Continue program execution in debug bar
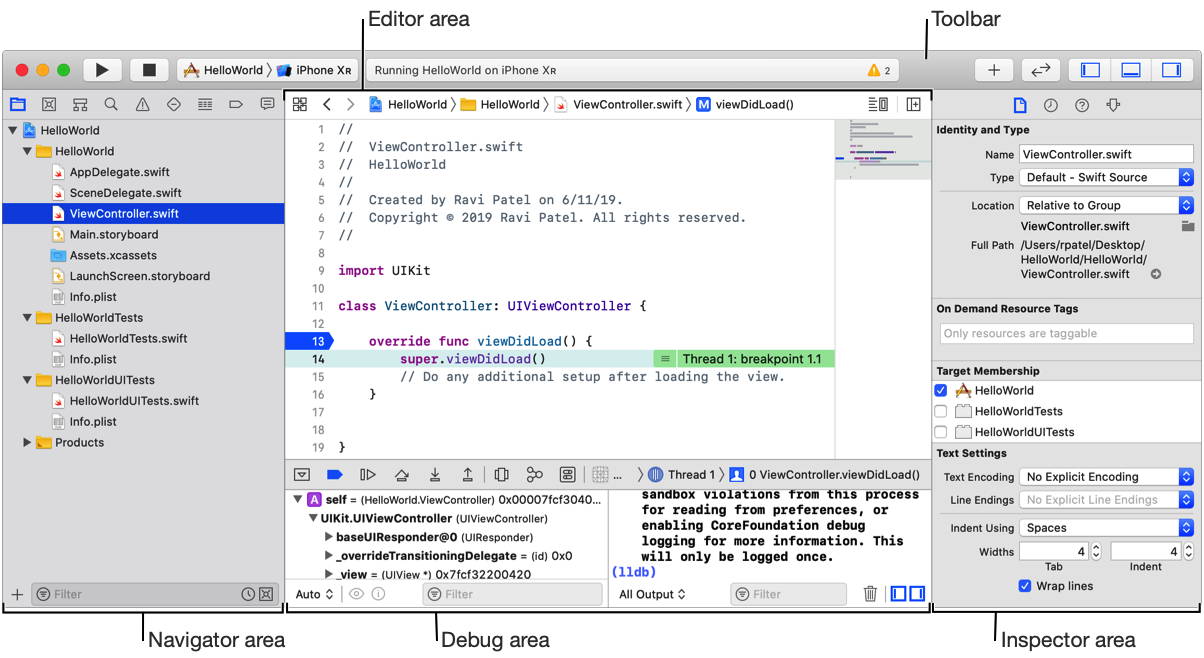 click(368, 475)
